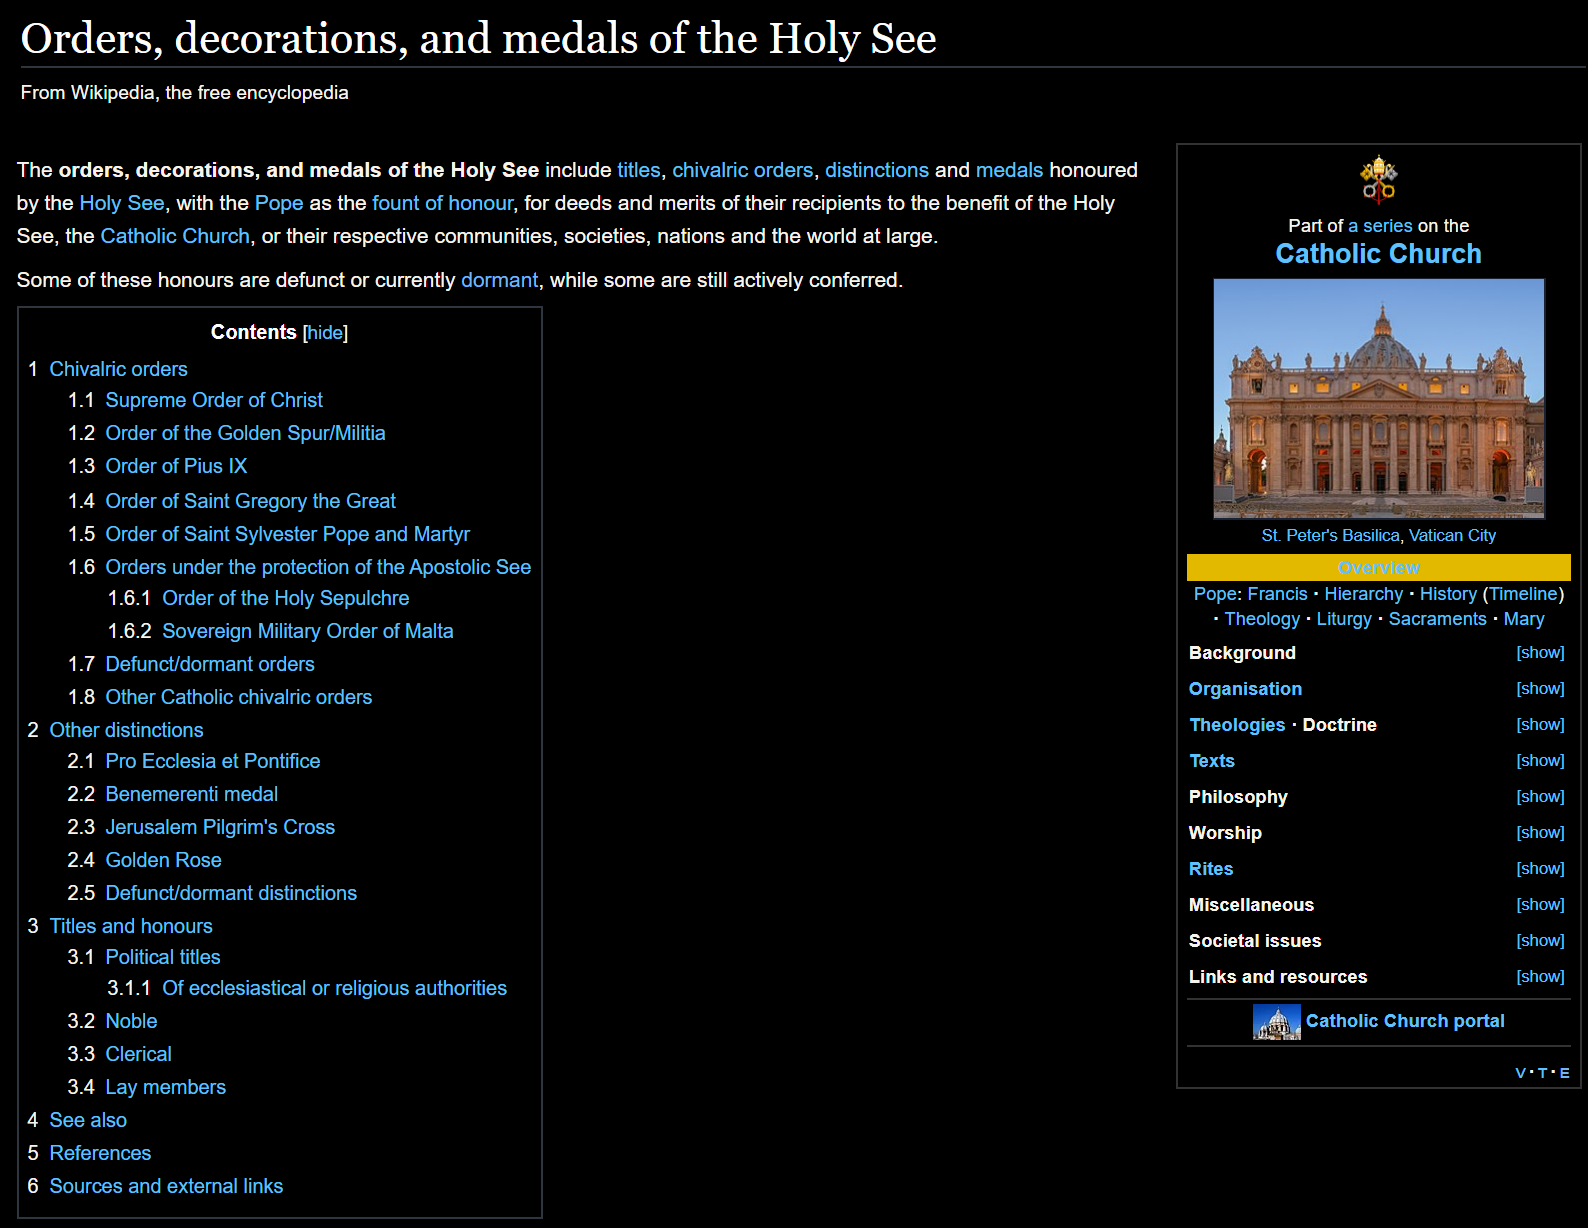Image resolution: width=1588 pixels, height=1228 pixels.
Task: Click the Catholic Church portal dome icon
Action: coord(1276,1021)
